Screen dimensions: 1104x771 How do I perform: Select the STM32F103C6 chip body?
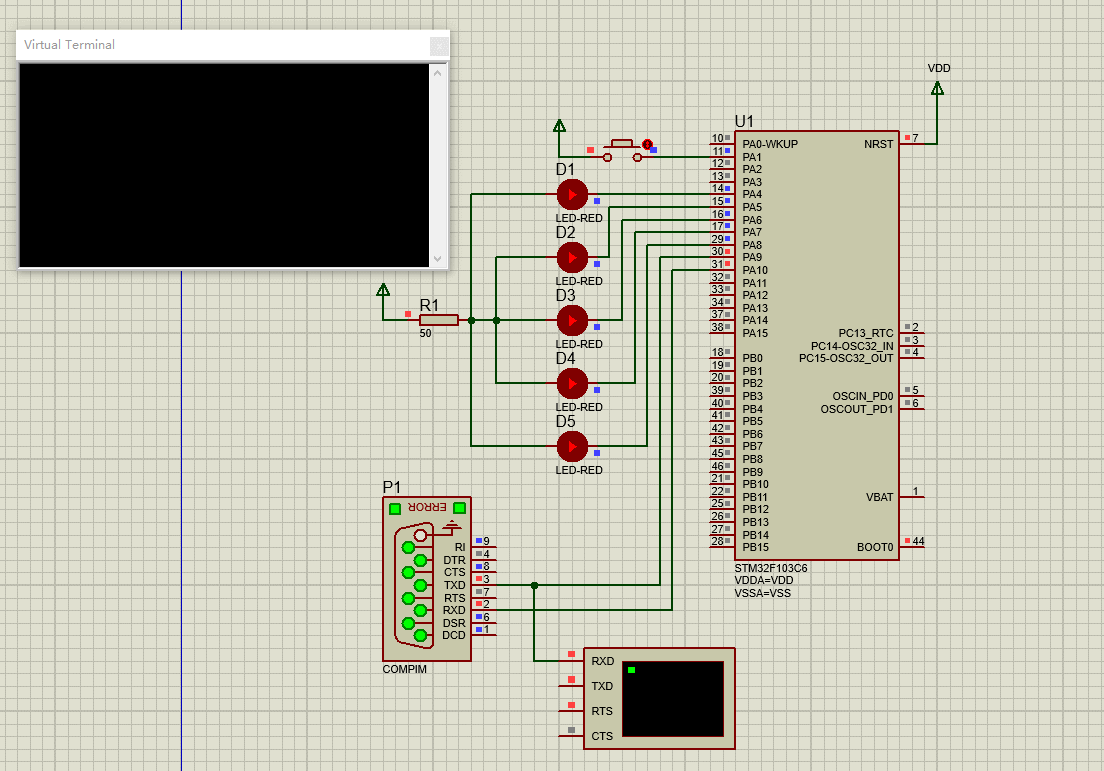click(816, 345)
